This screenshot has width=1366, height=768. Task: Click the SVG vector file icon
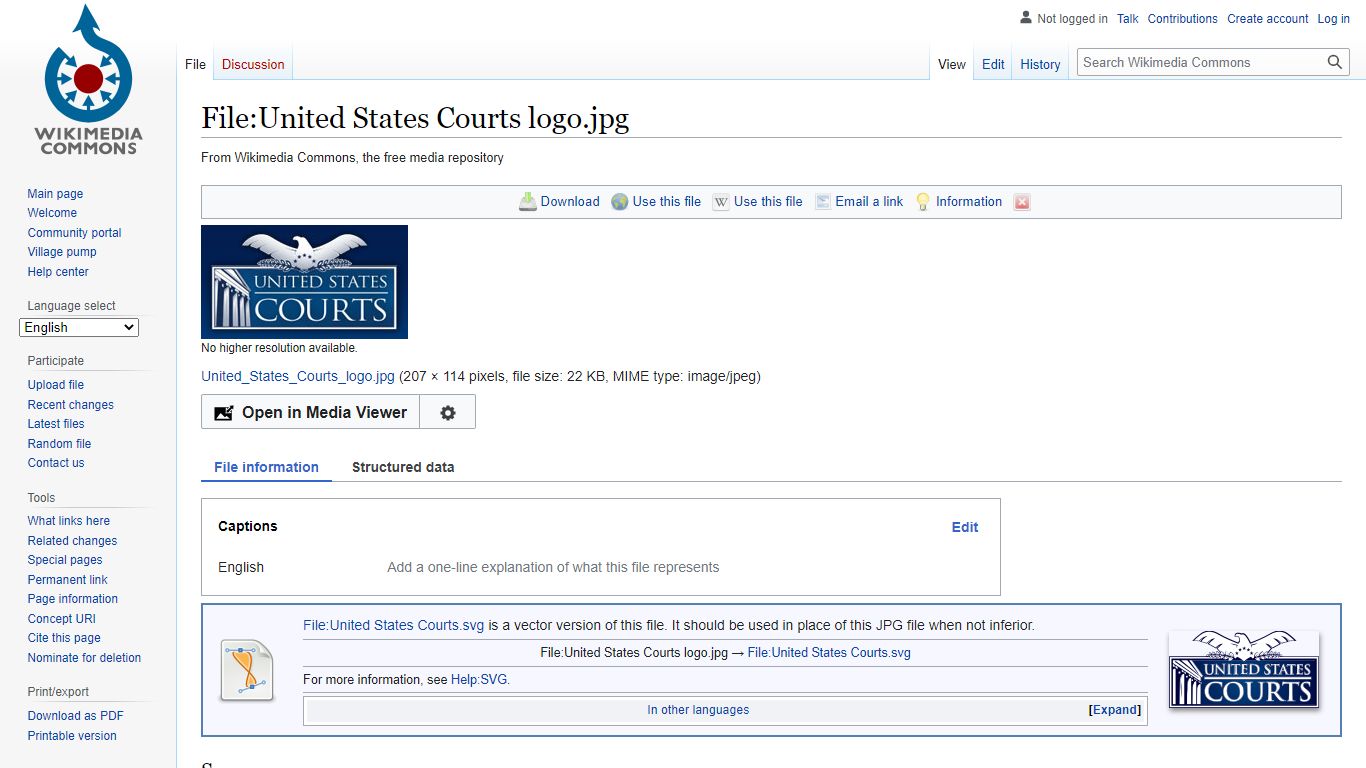[246, 669]
